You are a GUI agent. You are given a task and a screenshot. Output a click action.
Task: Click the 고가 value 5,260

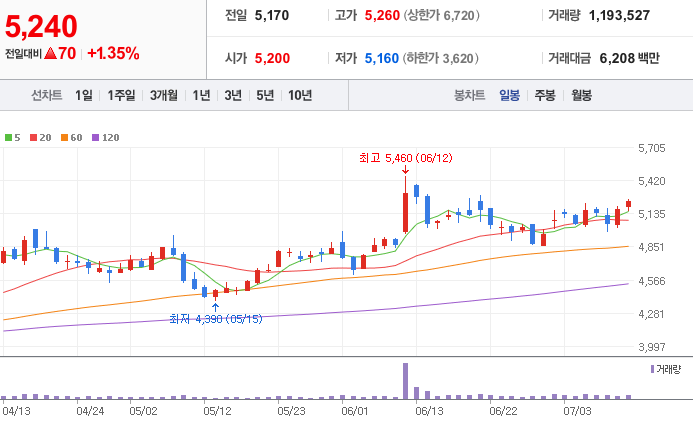tap(382, 15)
